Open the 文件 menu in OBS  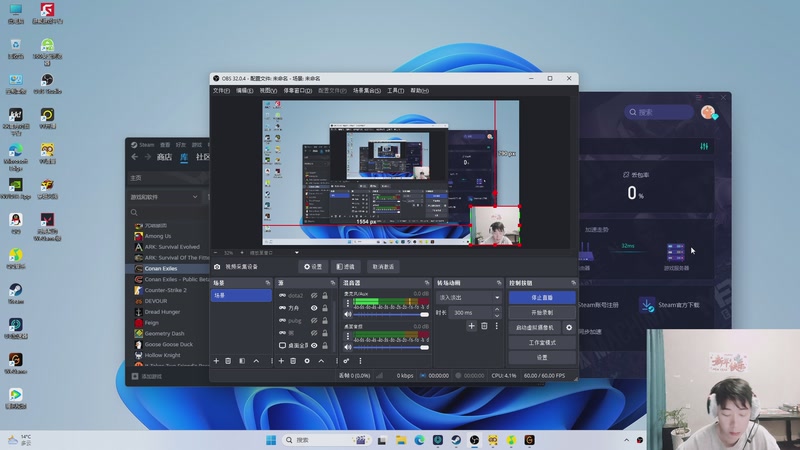click(221, 91)
